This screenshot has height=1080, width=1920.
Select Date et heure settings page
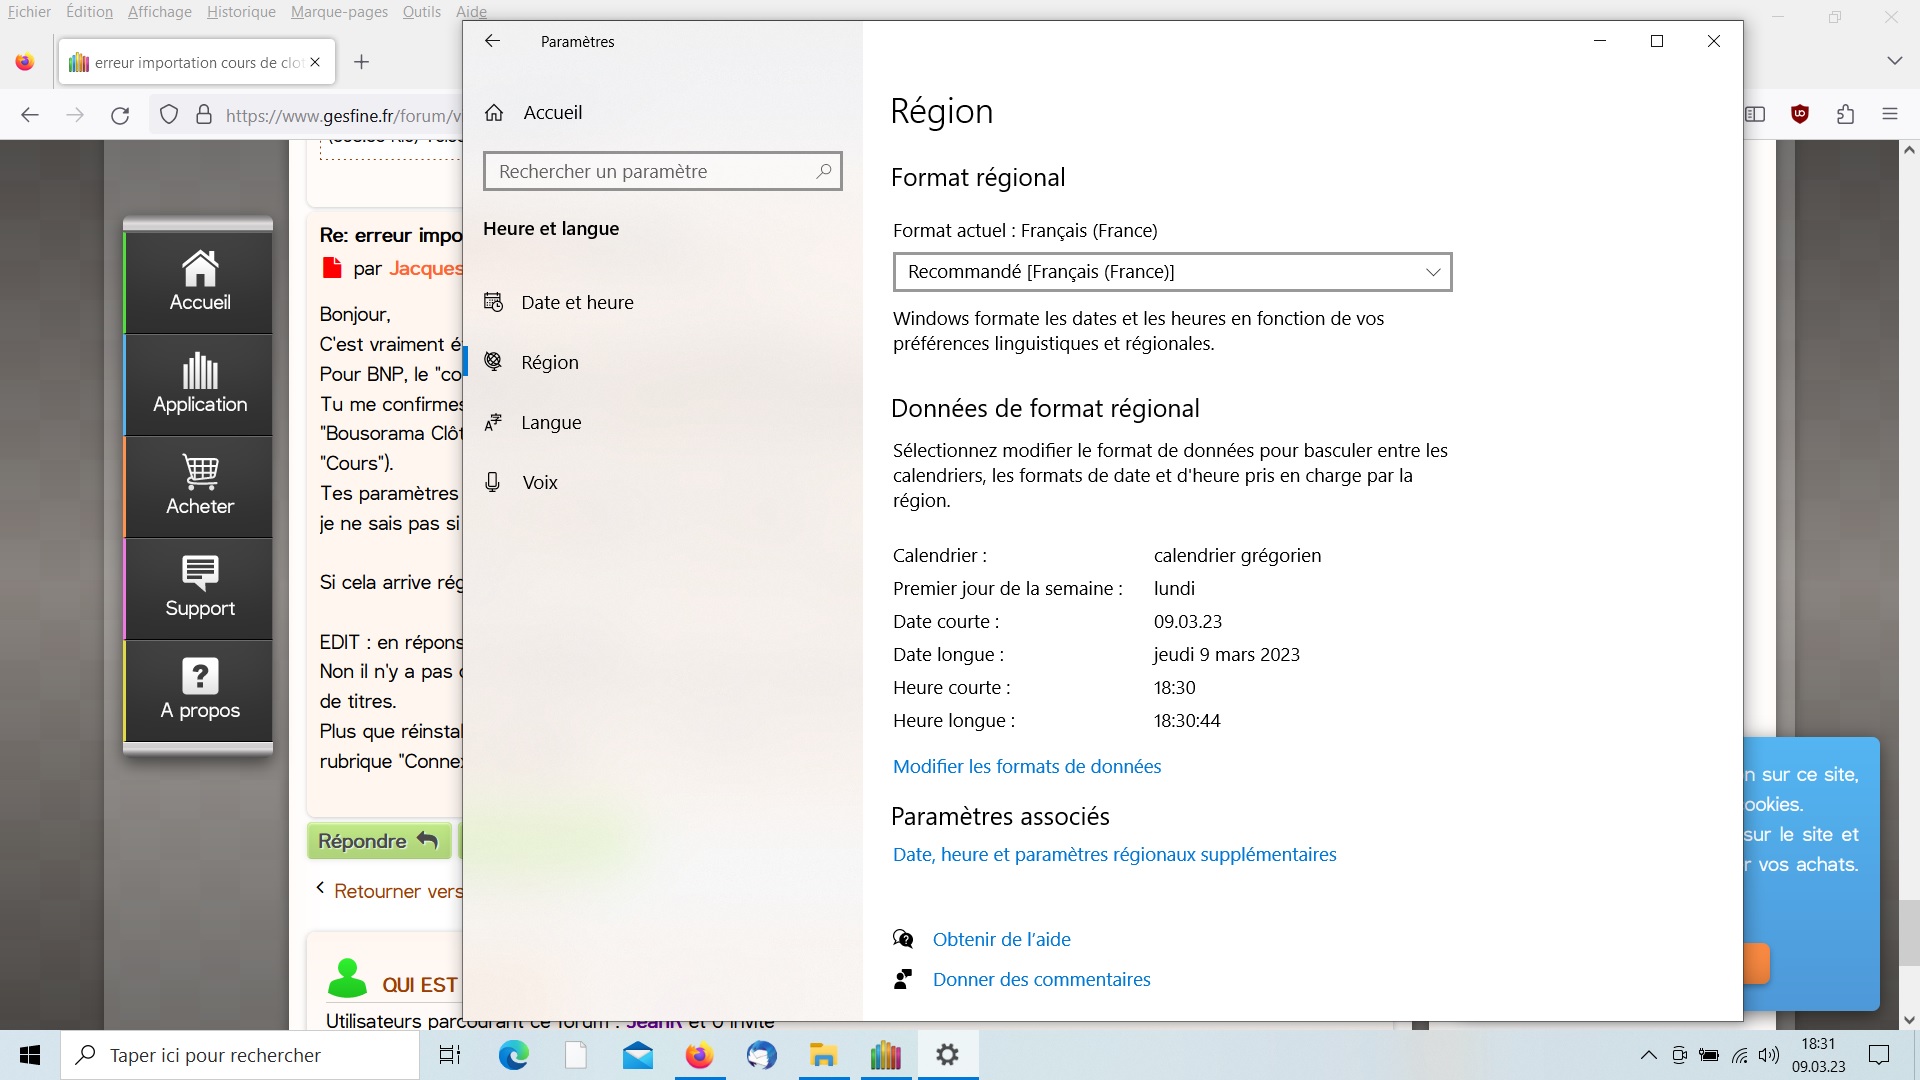coord(577,303)
